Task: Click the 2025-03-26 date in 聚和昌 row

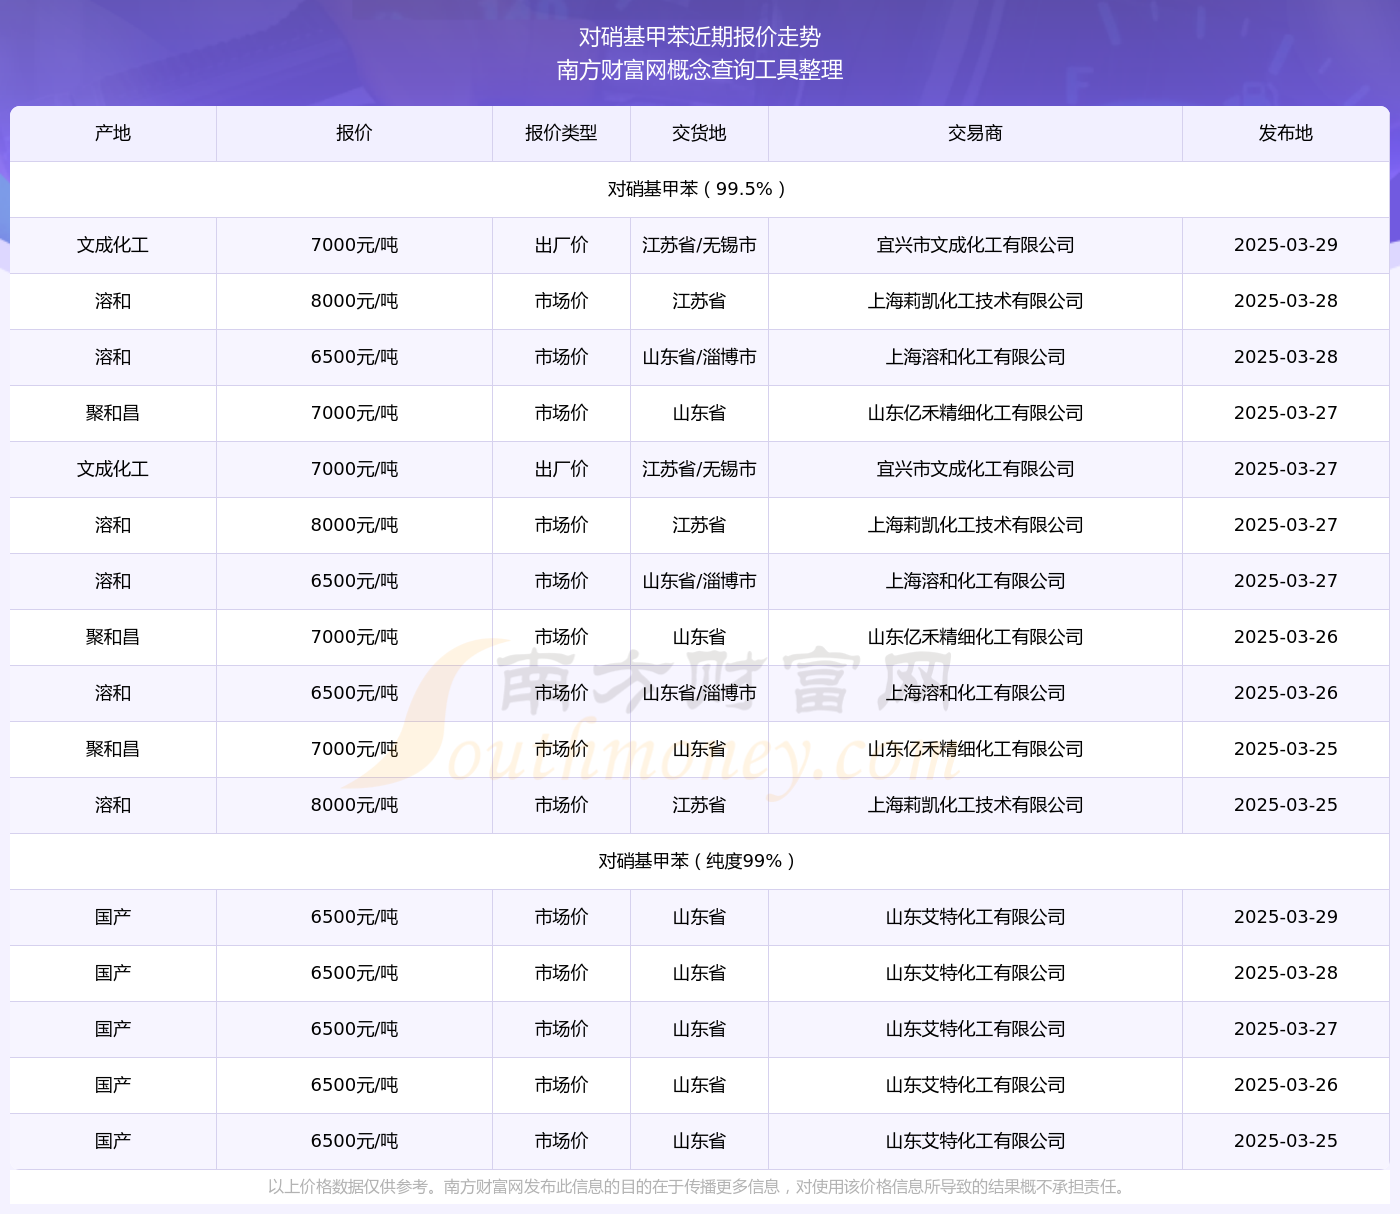Action: click(1285, 637)
